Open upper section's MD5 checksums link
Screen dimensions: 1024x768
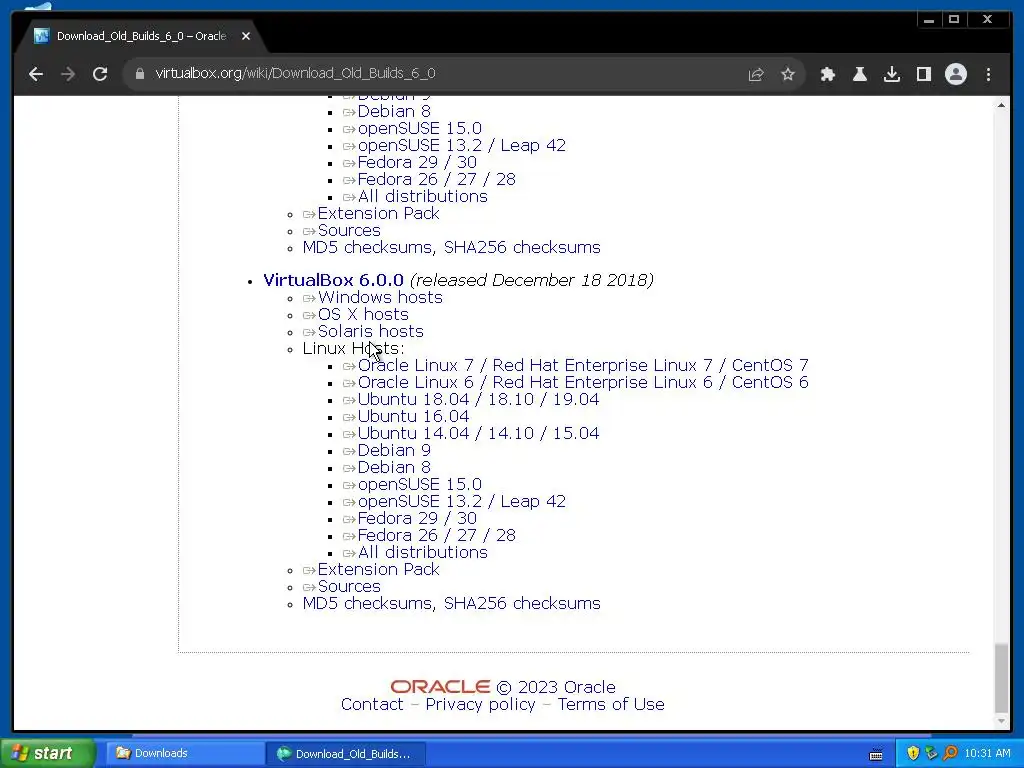pos(366,248)
